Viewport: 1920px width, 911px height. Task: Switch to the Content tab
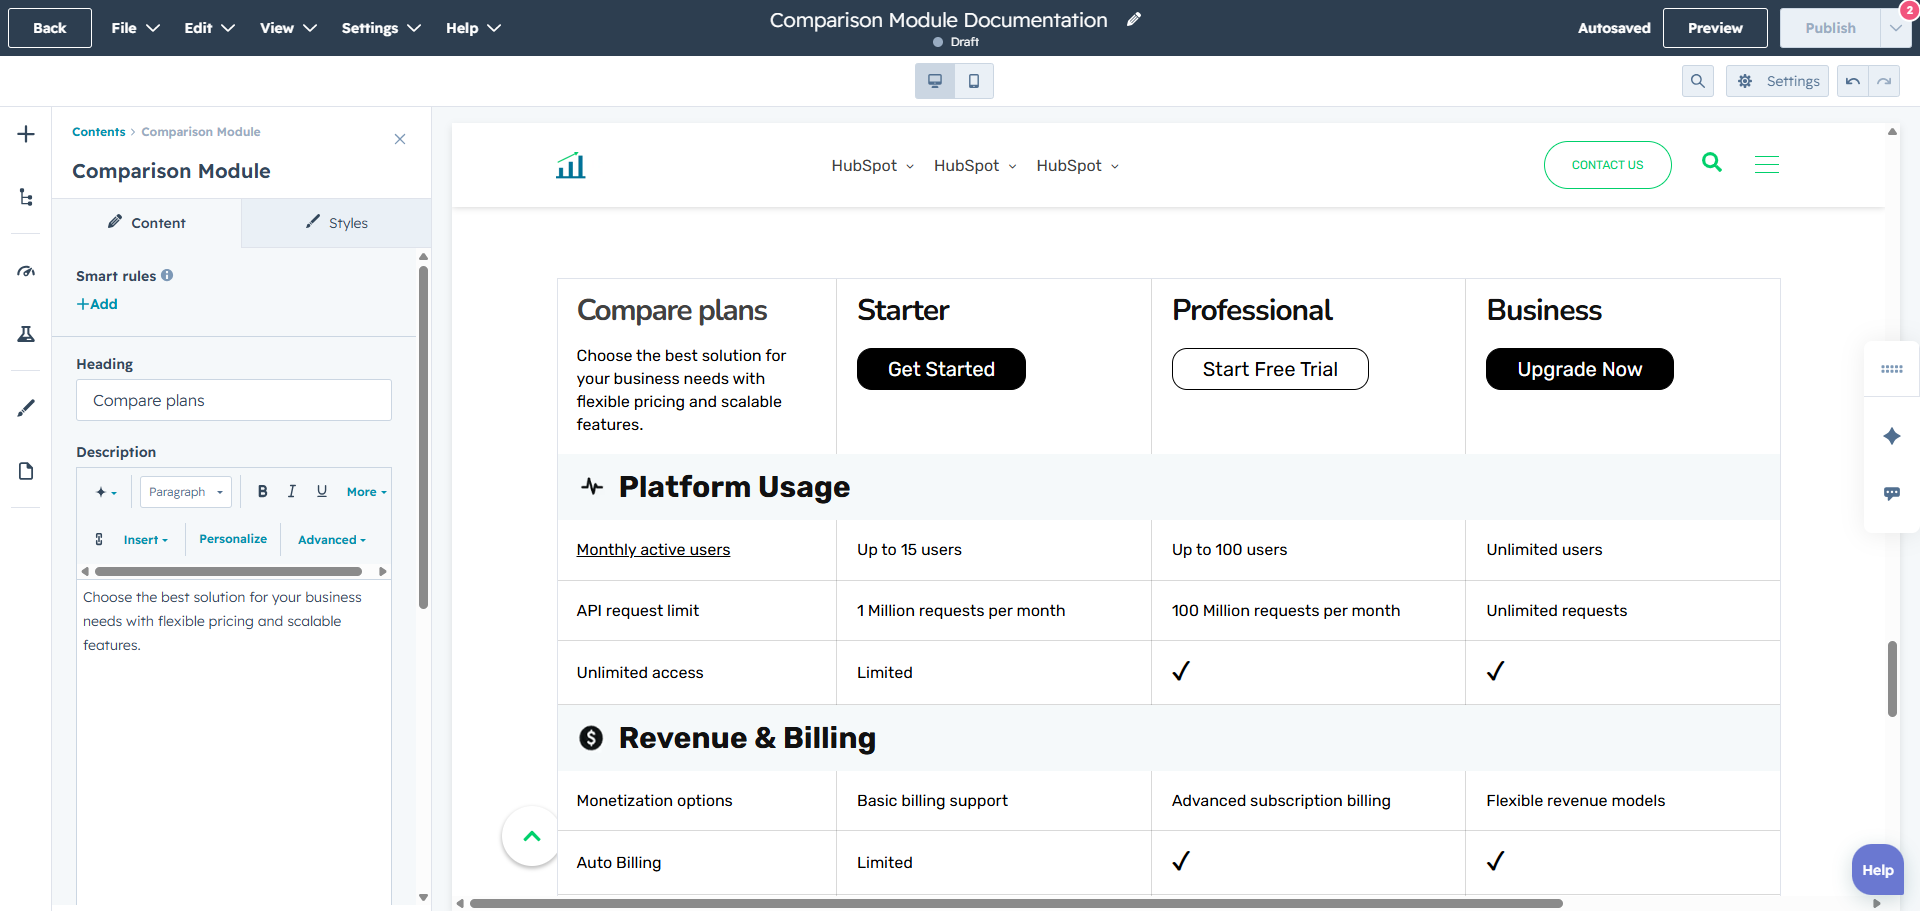146,223
